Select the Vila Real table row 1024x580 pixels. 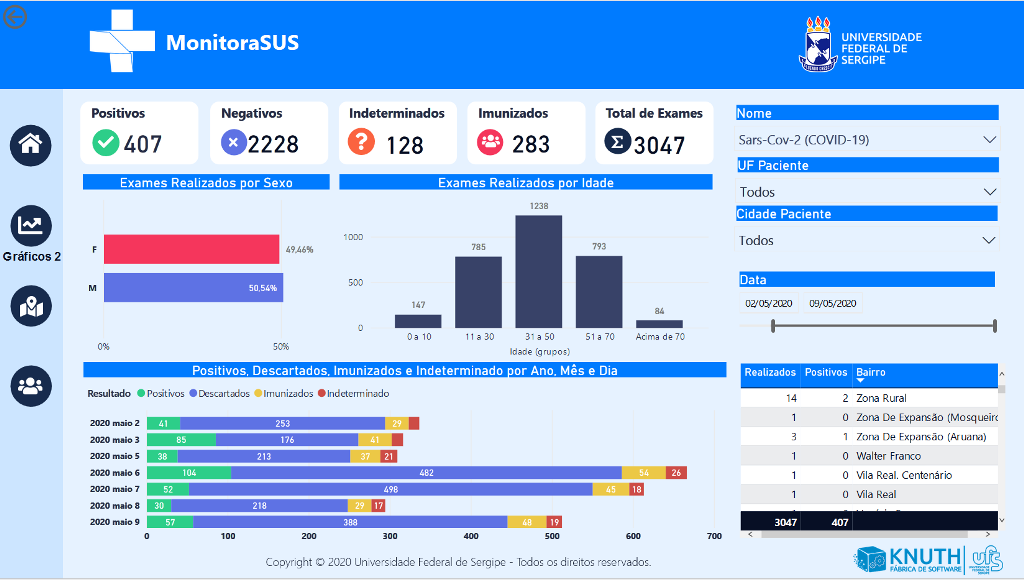click(869, 494)
